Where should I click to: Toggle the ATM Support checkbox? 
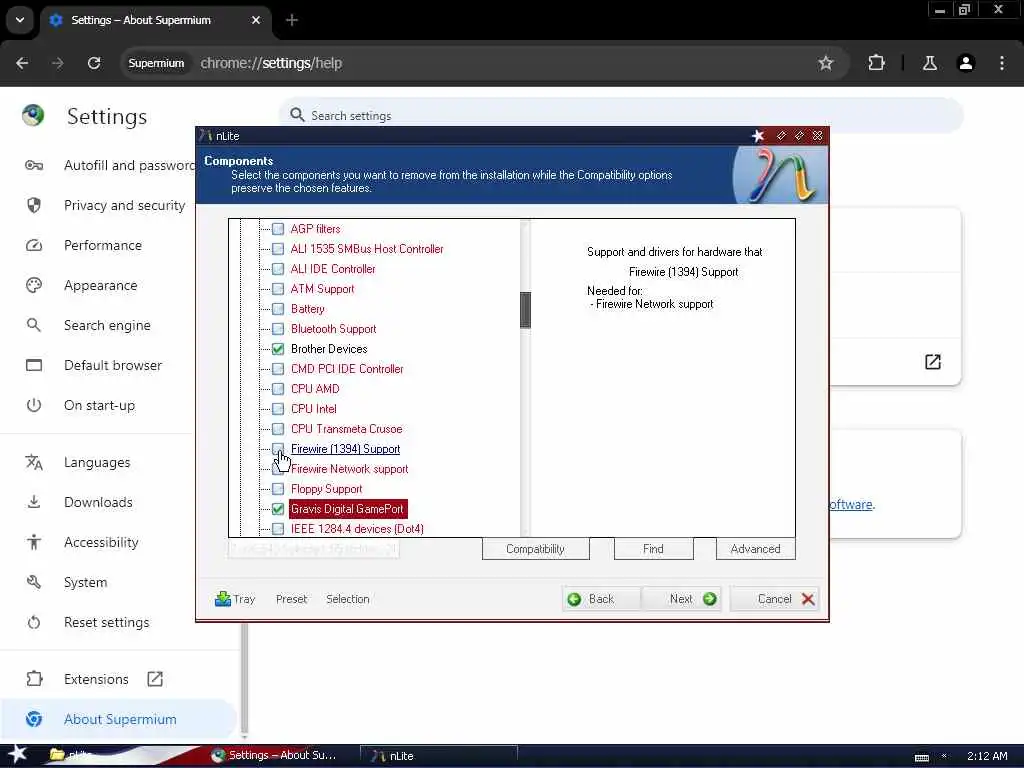[278, 289]
